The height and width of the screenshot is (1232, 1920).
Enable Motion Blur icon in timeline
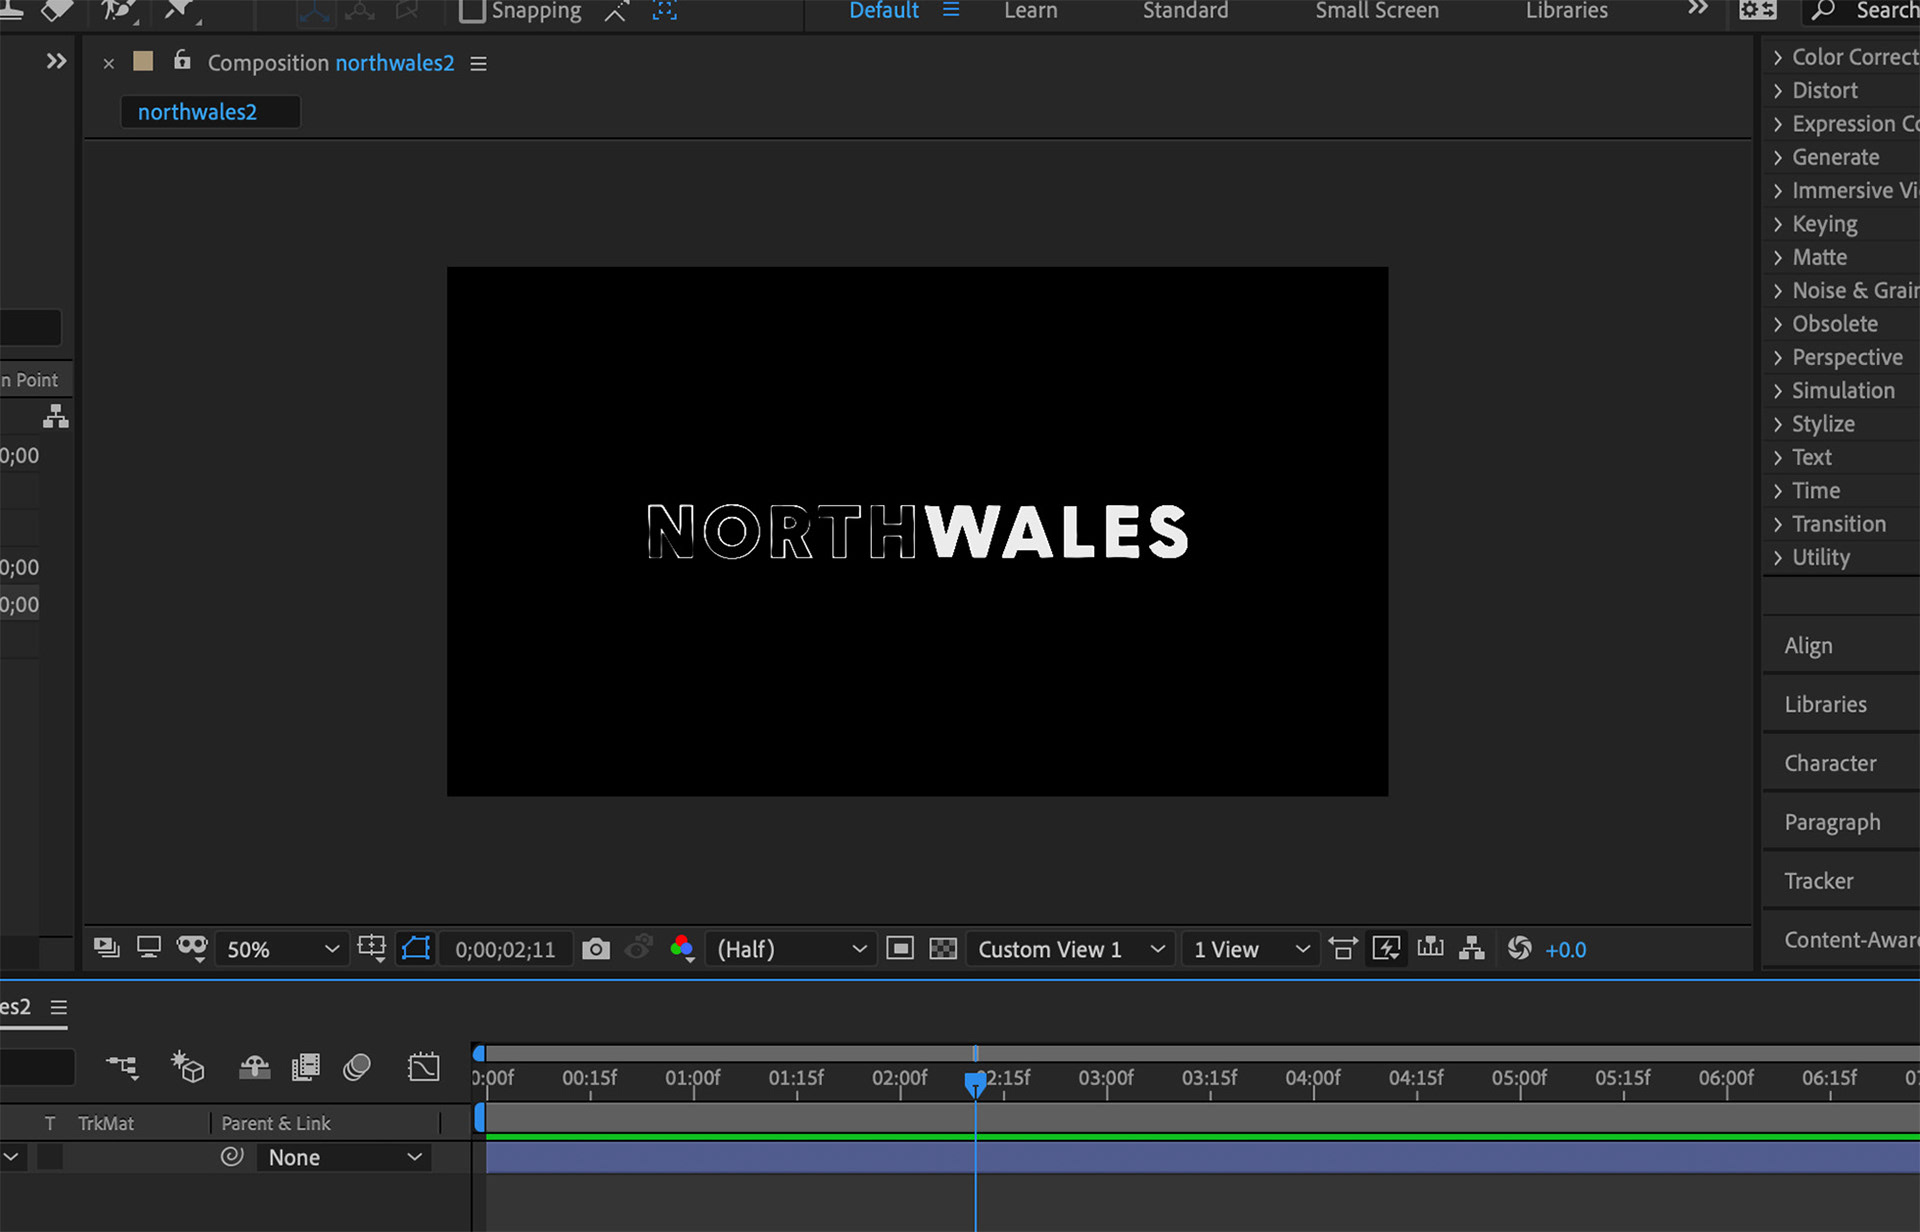[x=357, y=1067]
